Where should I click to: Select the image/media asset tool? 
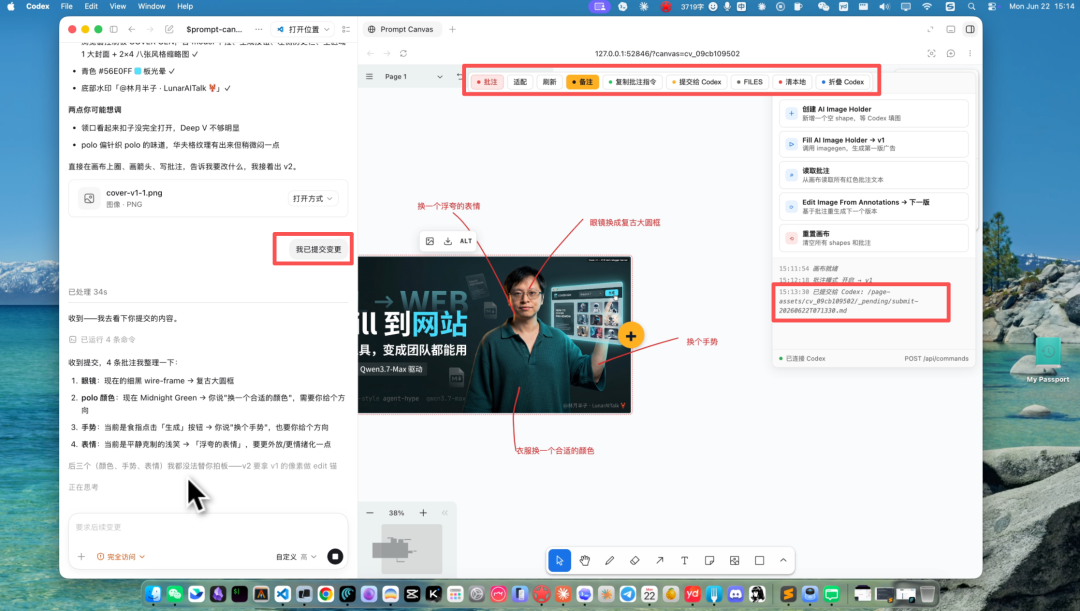point(734,561)
